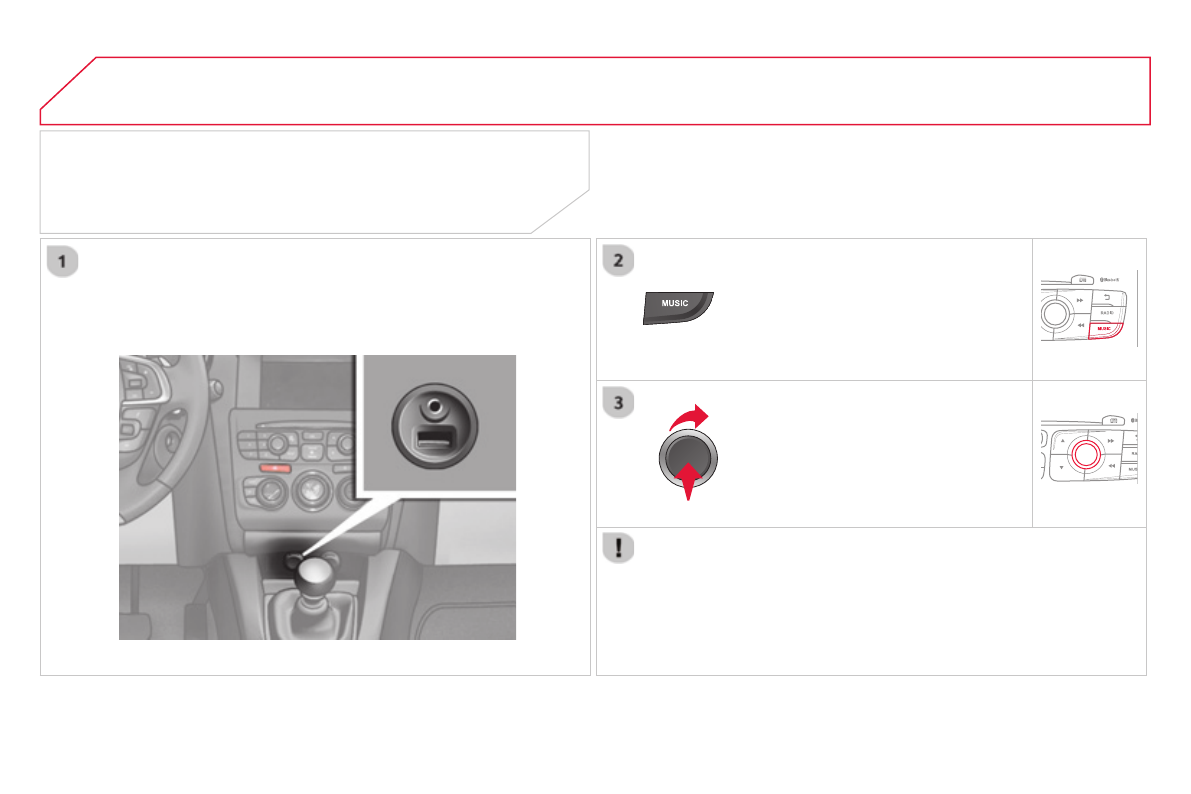1191x794 pixels.
Task: Click the RADIO key in the upper panel diagram
Action: click(x=1107, y=313)
